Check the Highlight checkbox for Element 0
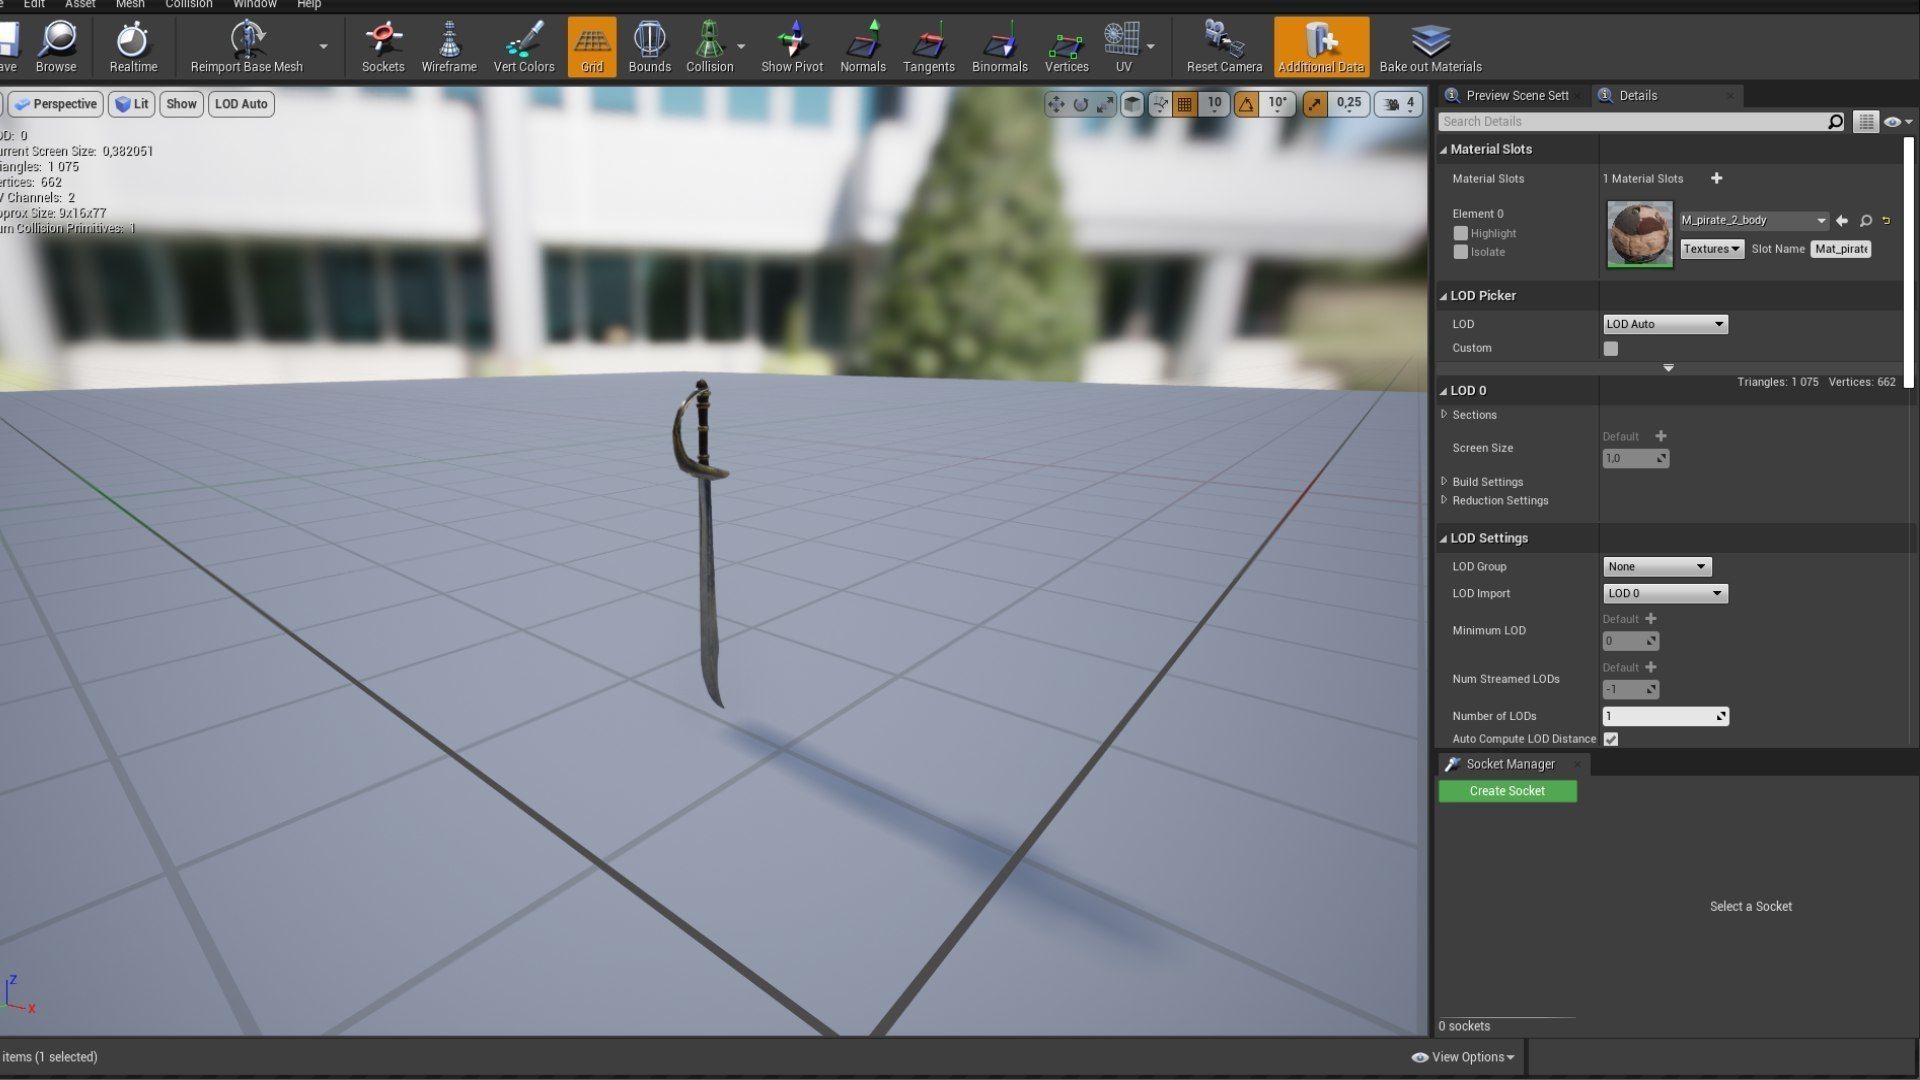1920x1080 pixels. coord(1461,233)
